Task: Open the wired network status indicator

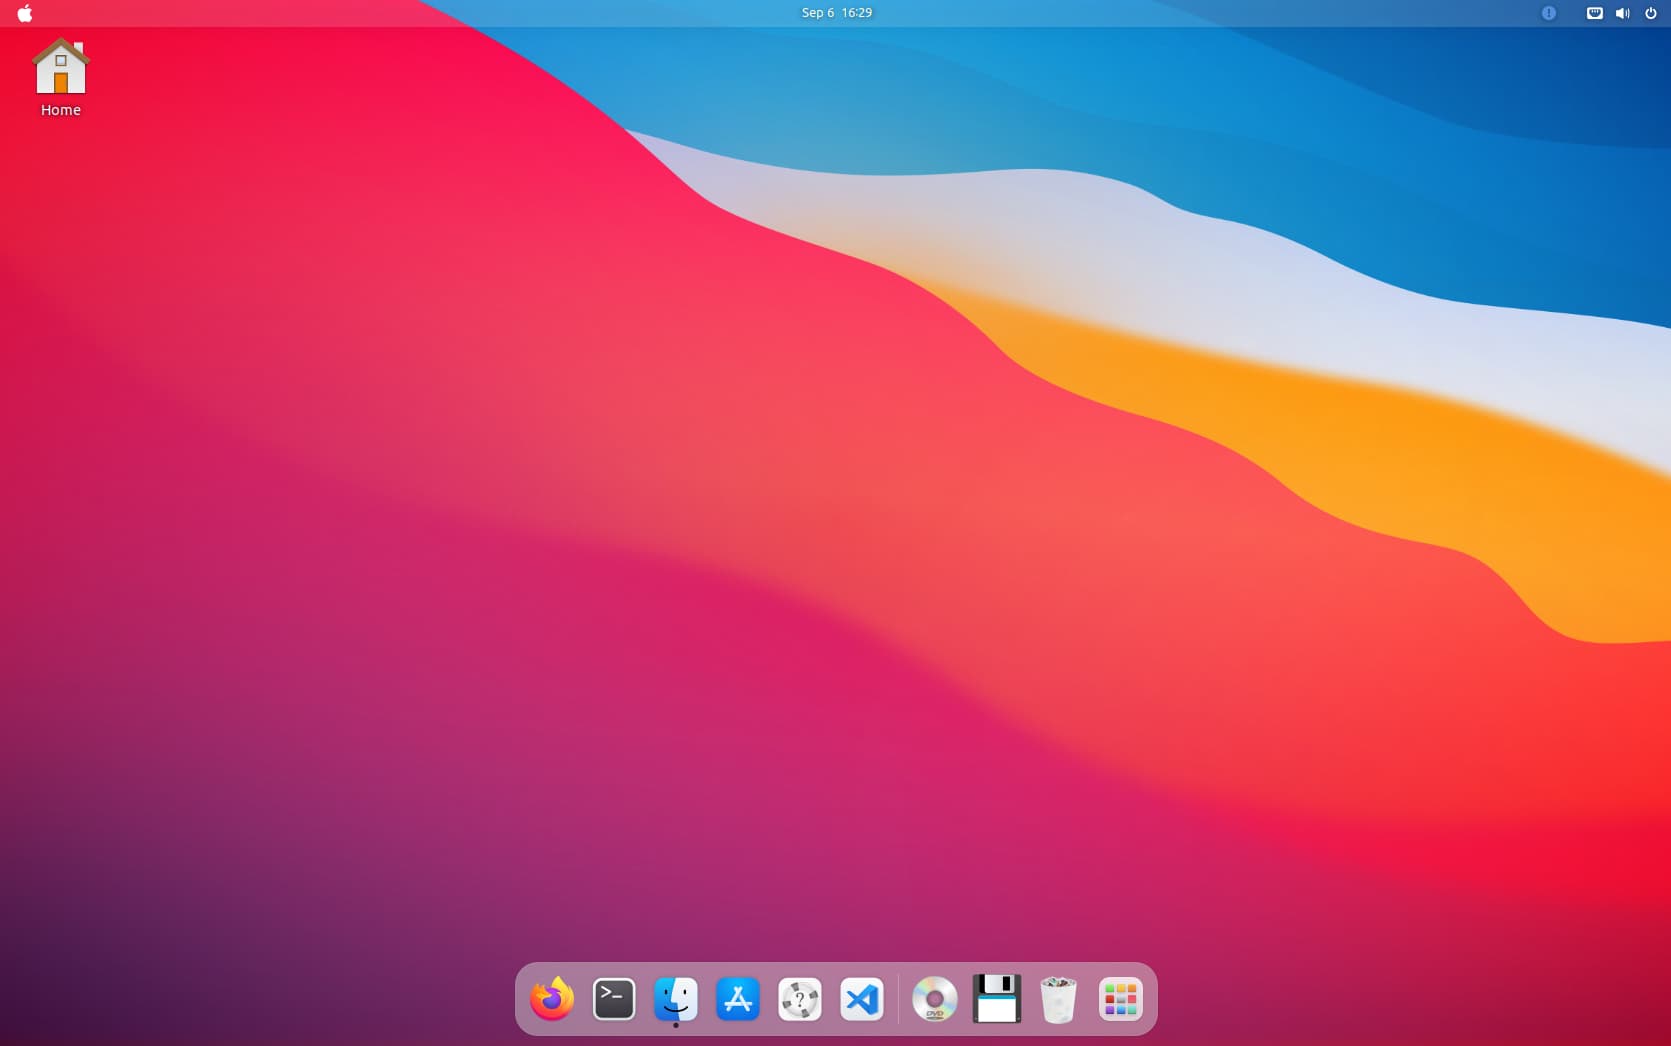Action: pyautogui.click(x=1594, y=13)
